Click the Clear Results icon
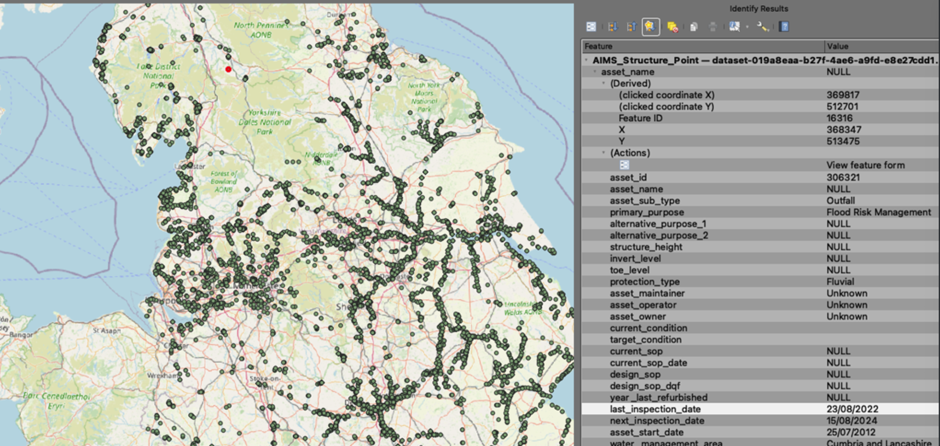940x446 pixels. 672,27
